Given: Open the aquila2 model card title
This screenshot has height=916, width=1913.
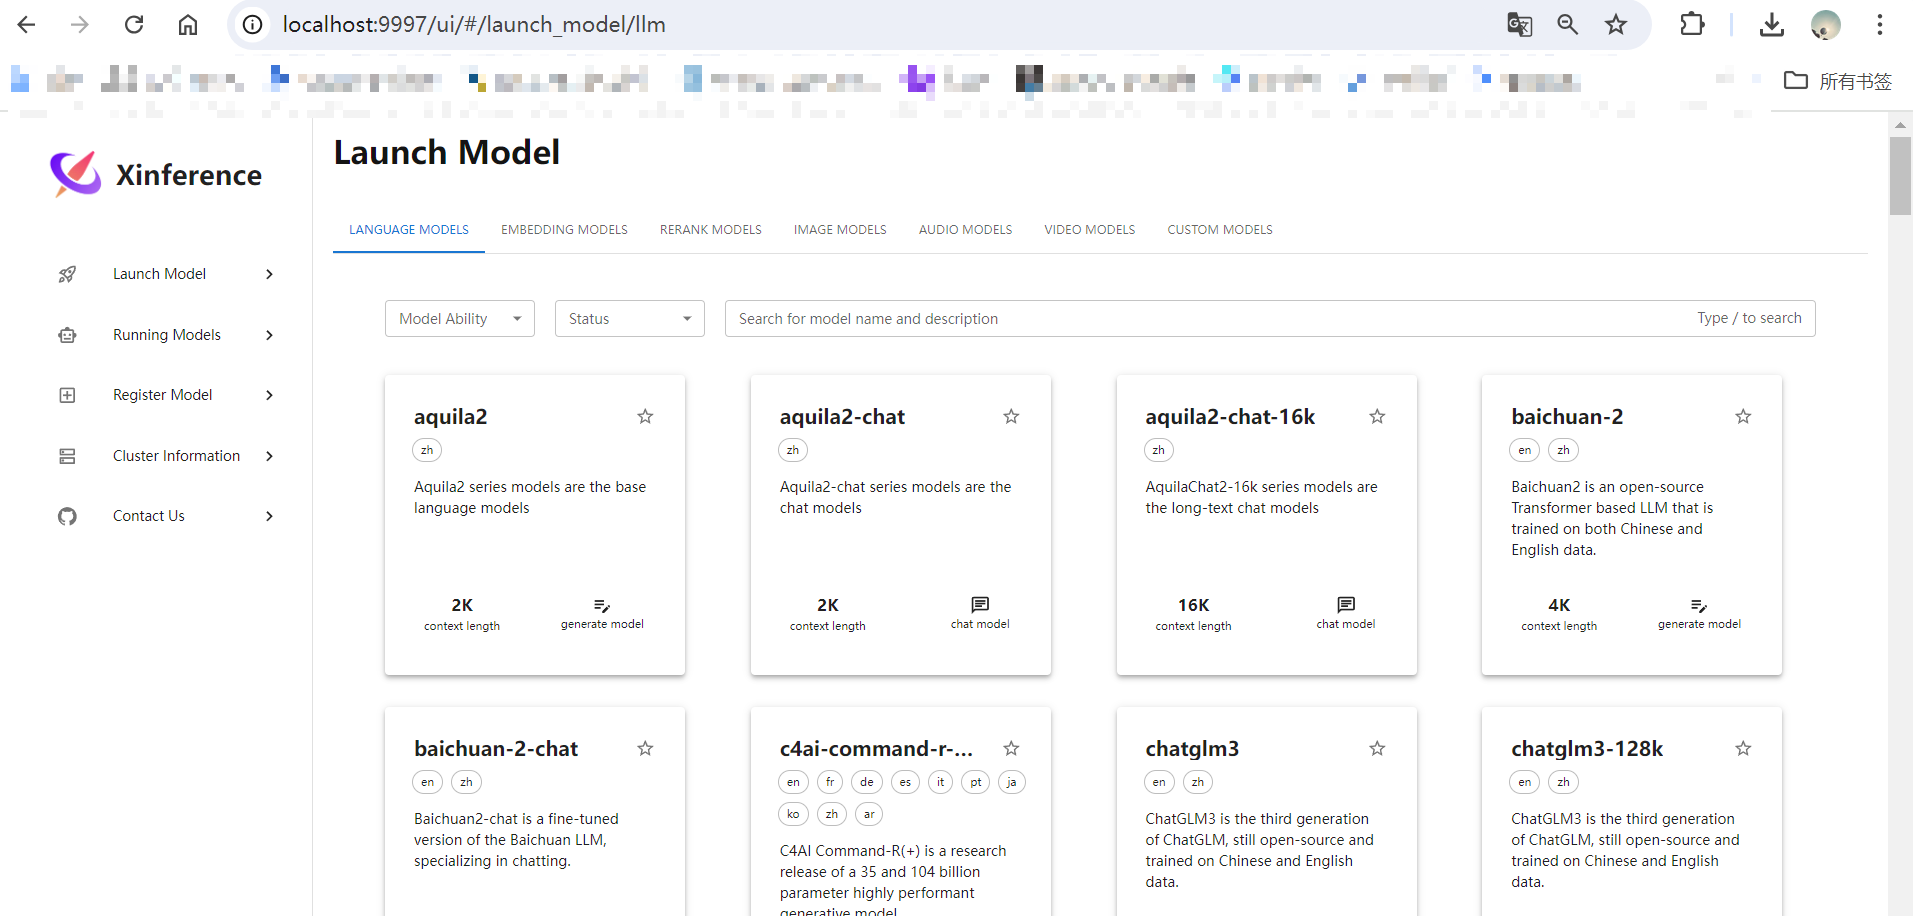Looking at the screenshot, I should (451, 417).
